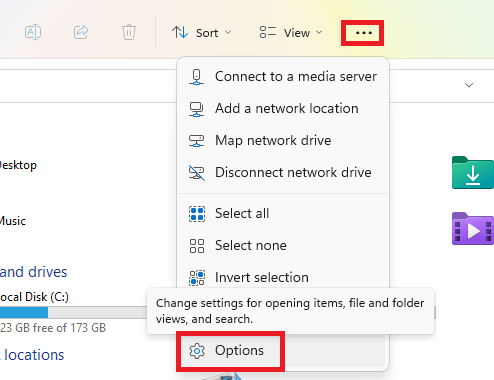Viewport: 494px width, 380px height.
Task: Open the View dropdown
Action: tap(291, 33)
